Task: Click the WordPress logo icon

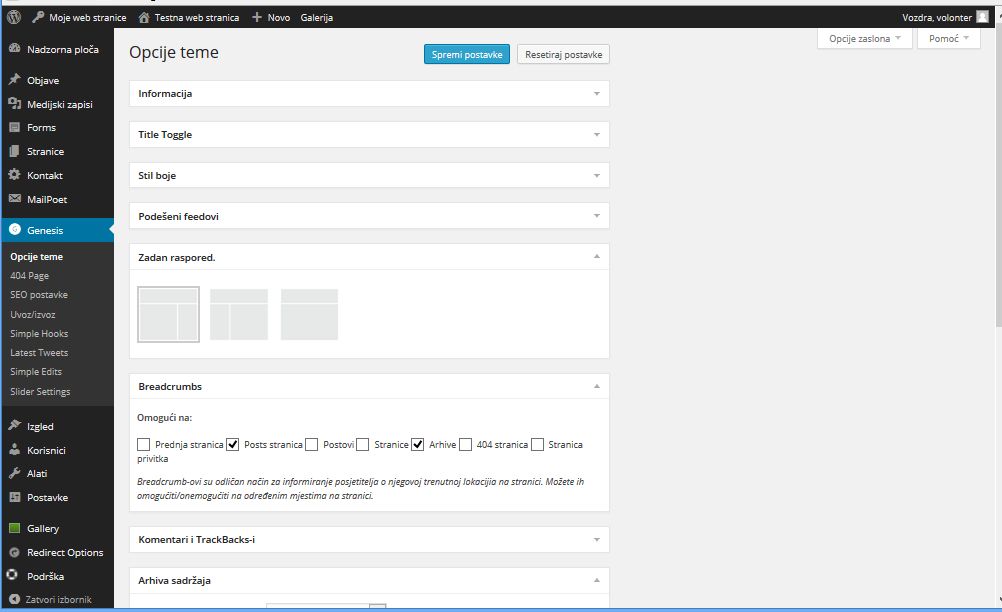Action: pyautogui.click(x=14, y=17)
